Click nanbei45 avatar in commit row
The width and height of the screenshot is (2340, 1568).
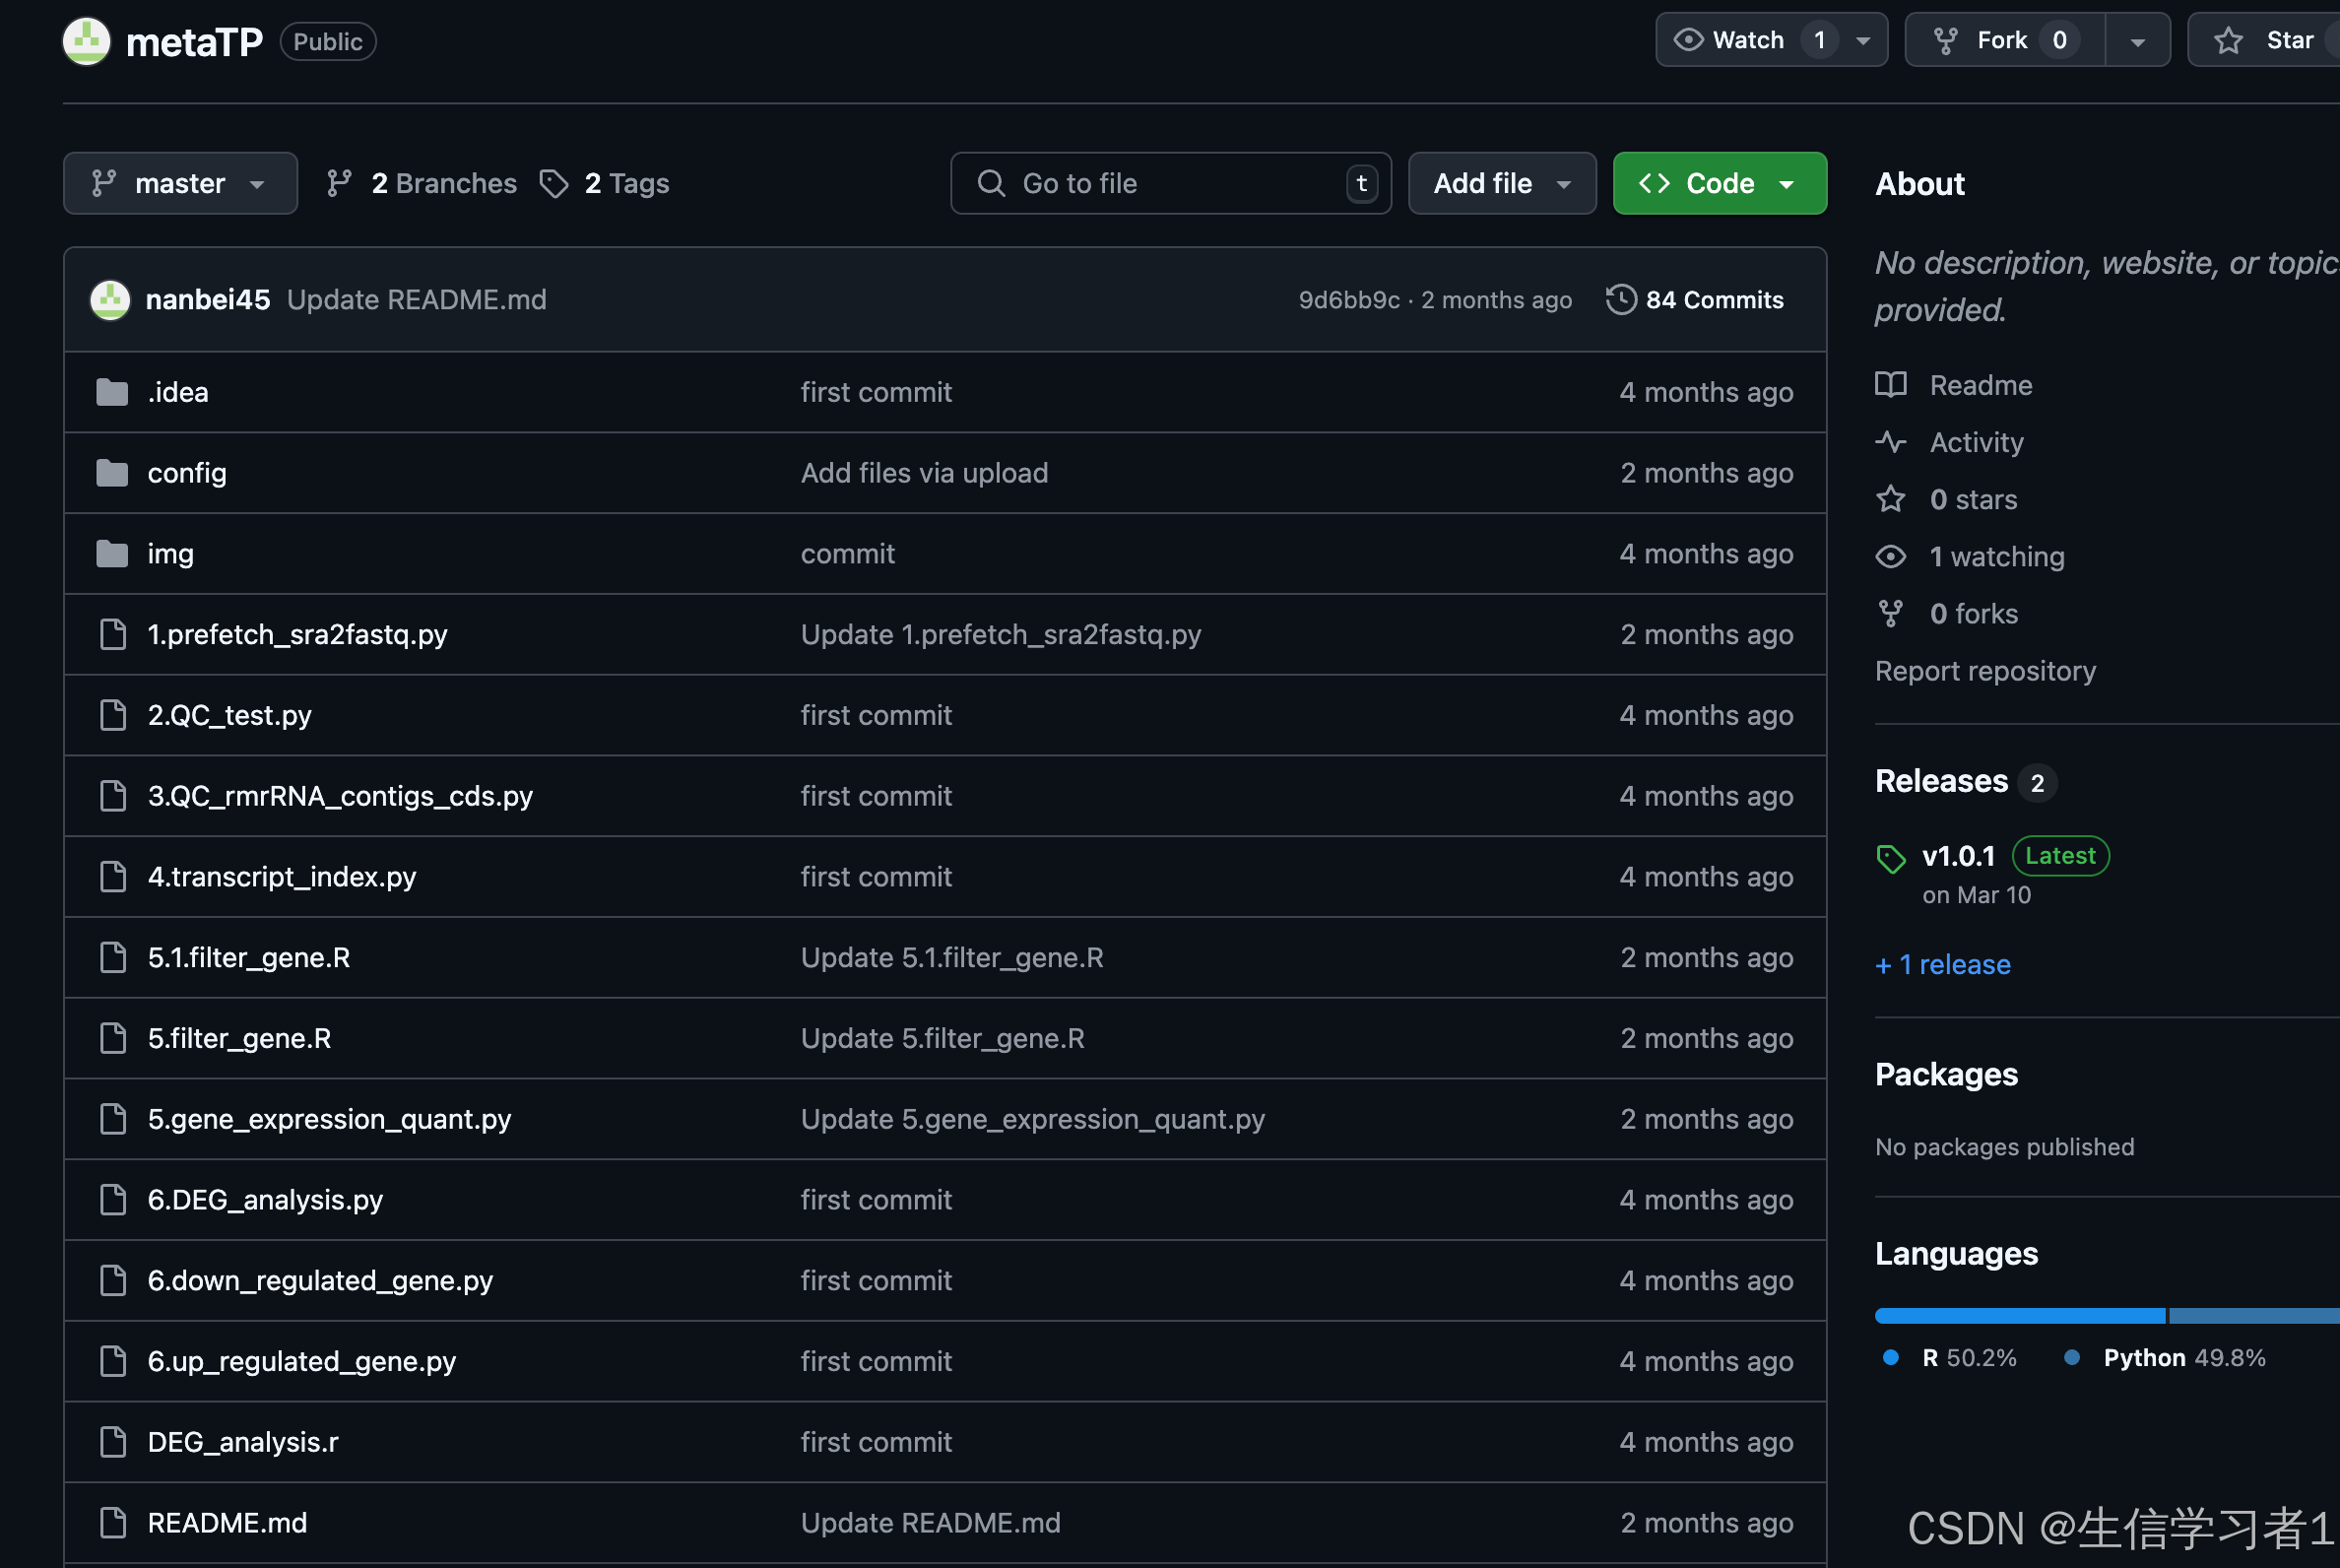pyautogui.click(x=110, y=300)
